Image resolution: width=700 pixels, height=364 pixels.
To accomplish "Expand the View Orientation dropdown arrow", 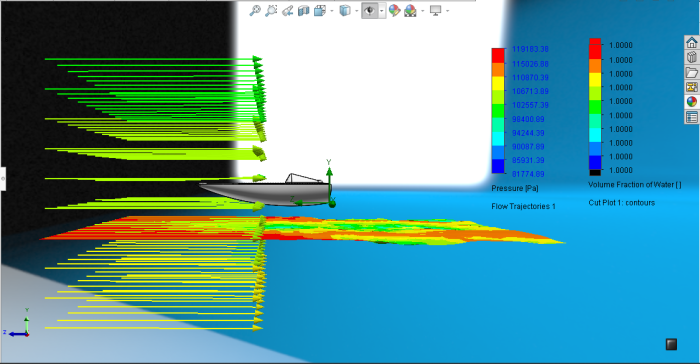I will coord(332,11).
